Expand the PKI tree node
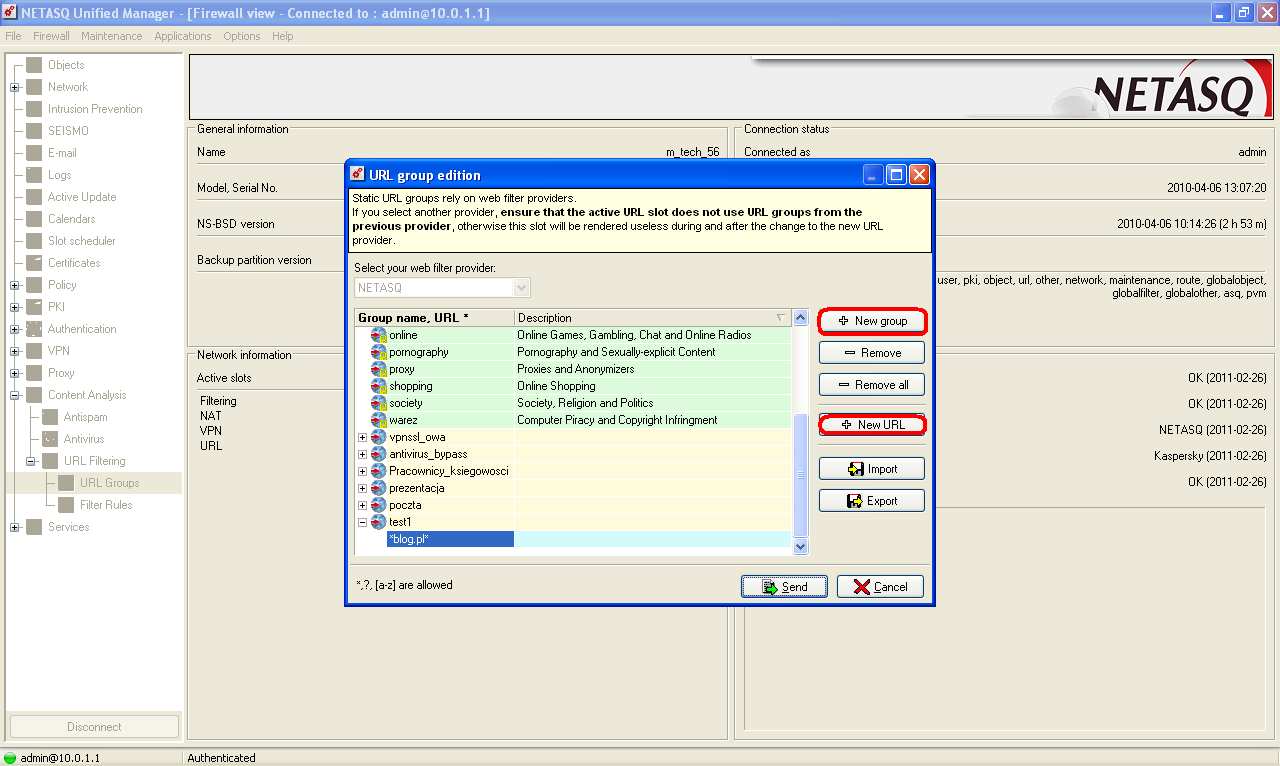Screen dimensions: 1280x766 point(15,307)
